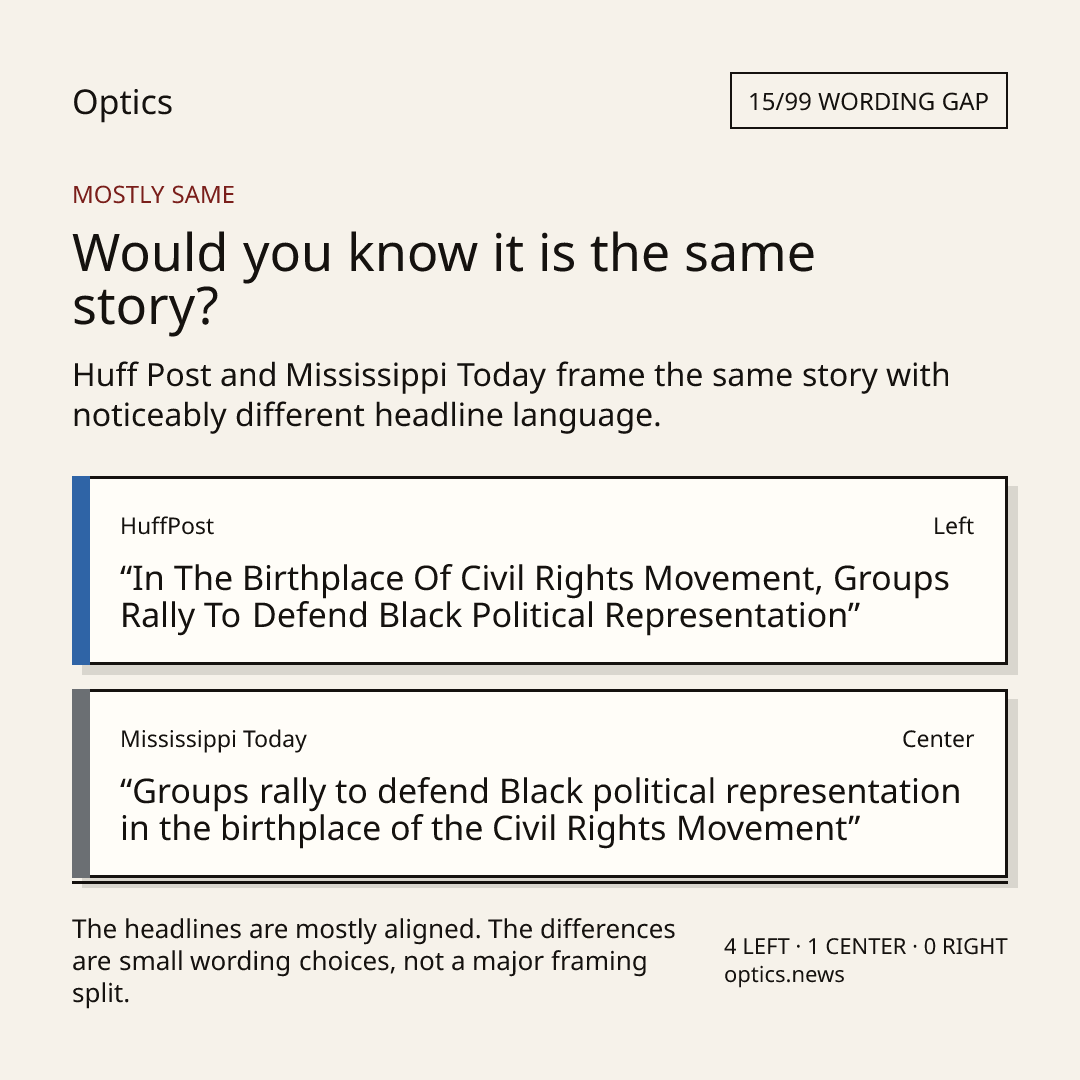This screenshot has height=1080, width=1080.
Task: Click the blue color bar on HuffPost card
Action: point(81,570)
